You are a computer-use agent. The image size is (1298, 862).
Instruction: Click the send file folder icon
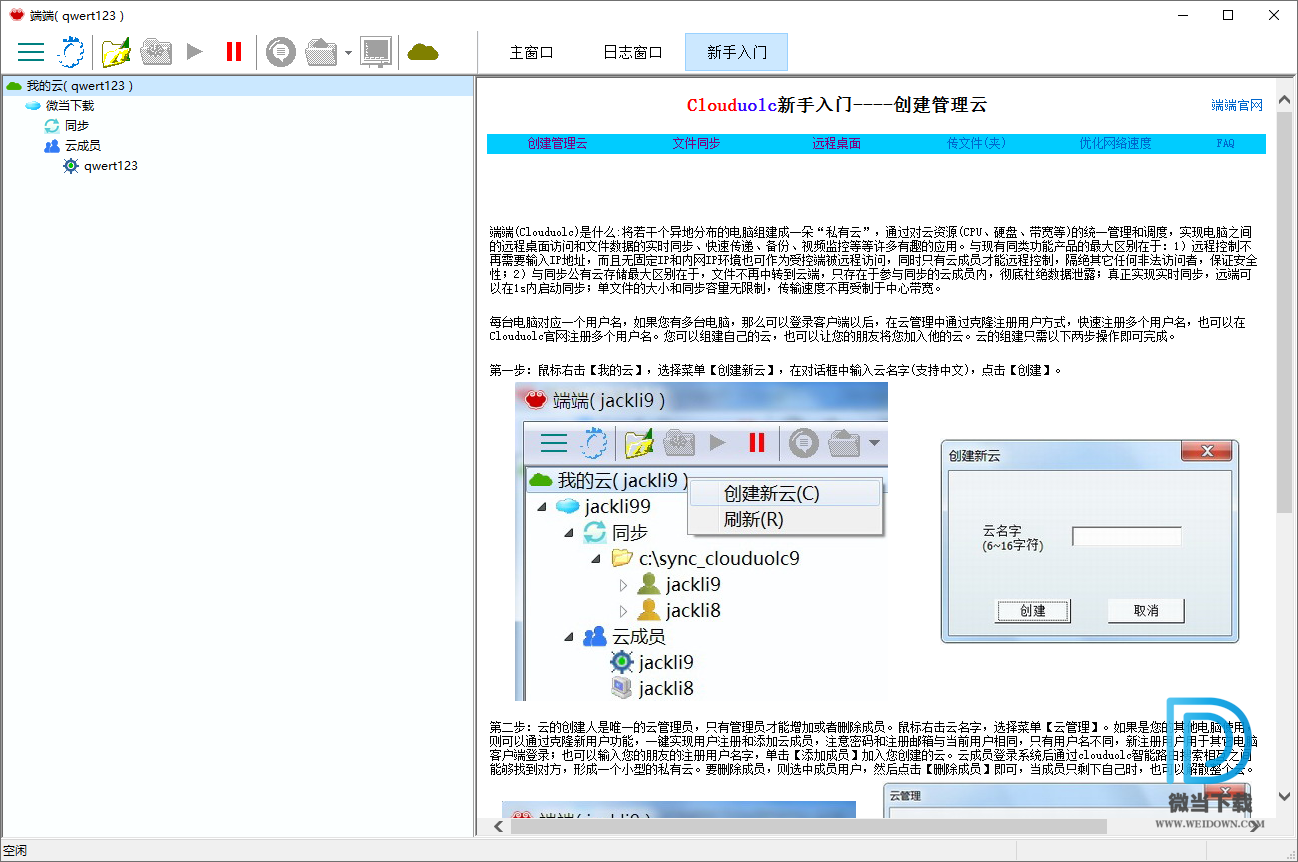[x=320, y=52]
